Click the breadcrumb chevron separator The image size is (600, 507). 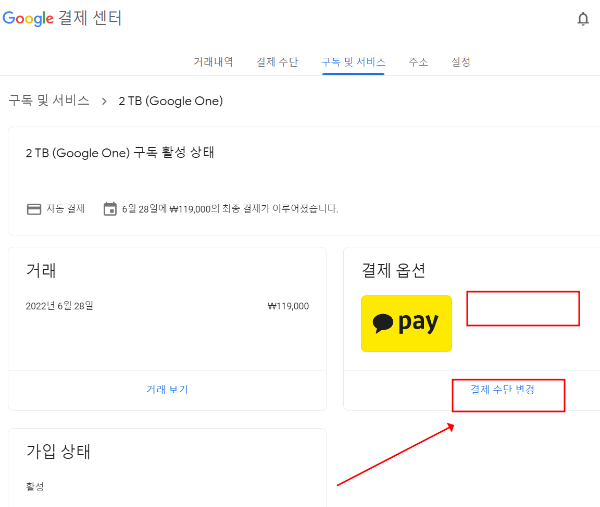click(x=104, y=101)
